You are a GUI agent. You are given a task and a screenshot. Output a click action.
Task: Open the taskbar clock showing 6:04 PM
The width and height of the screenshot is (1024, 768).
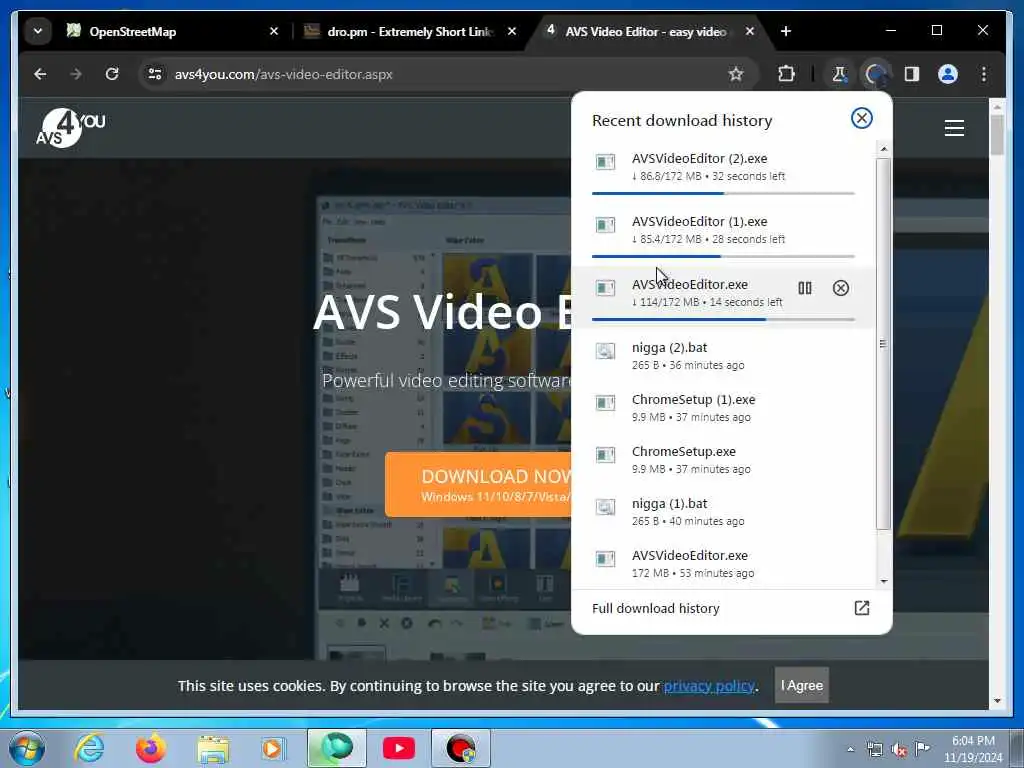[973, 749]
